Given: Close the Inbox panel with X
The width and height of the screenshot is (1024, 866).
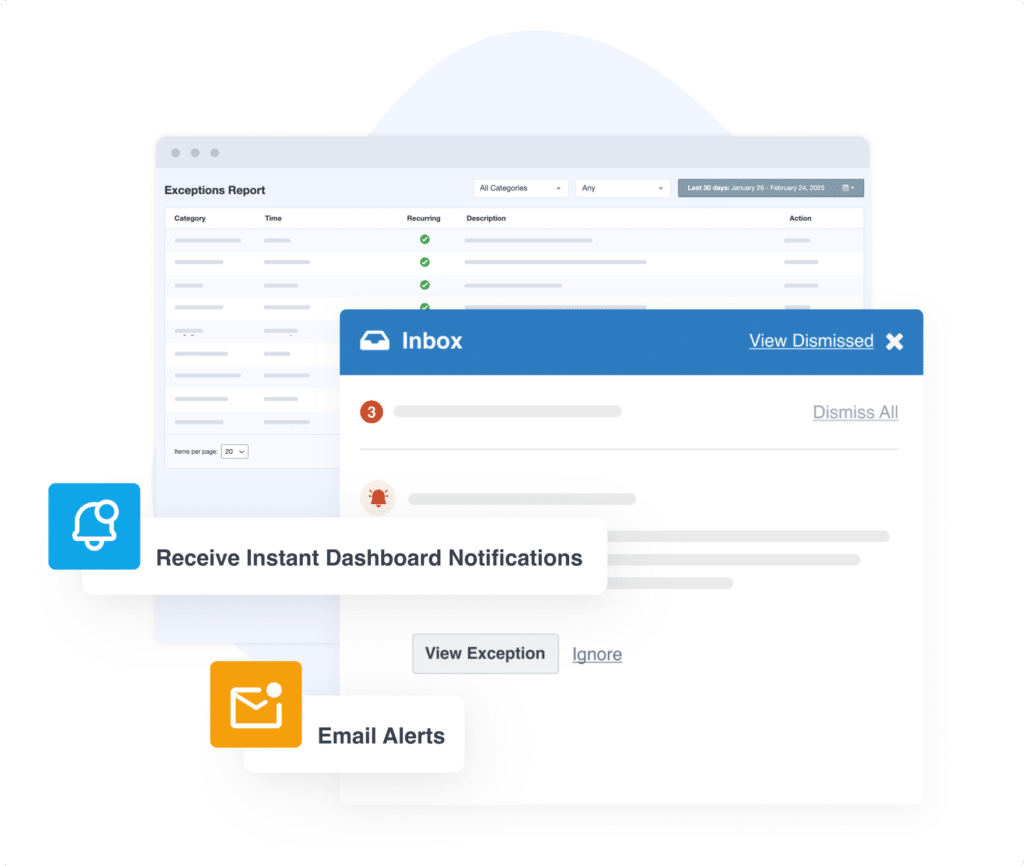Looking at the screenshot, I should (894, 341).
